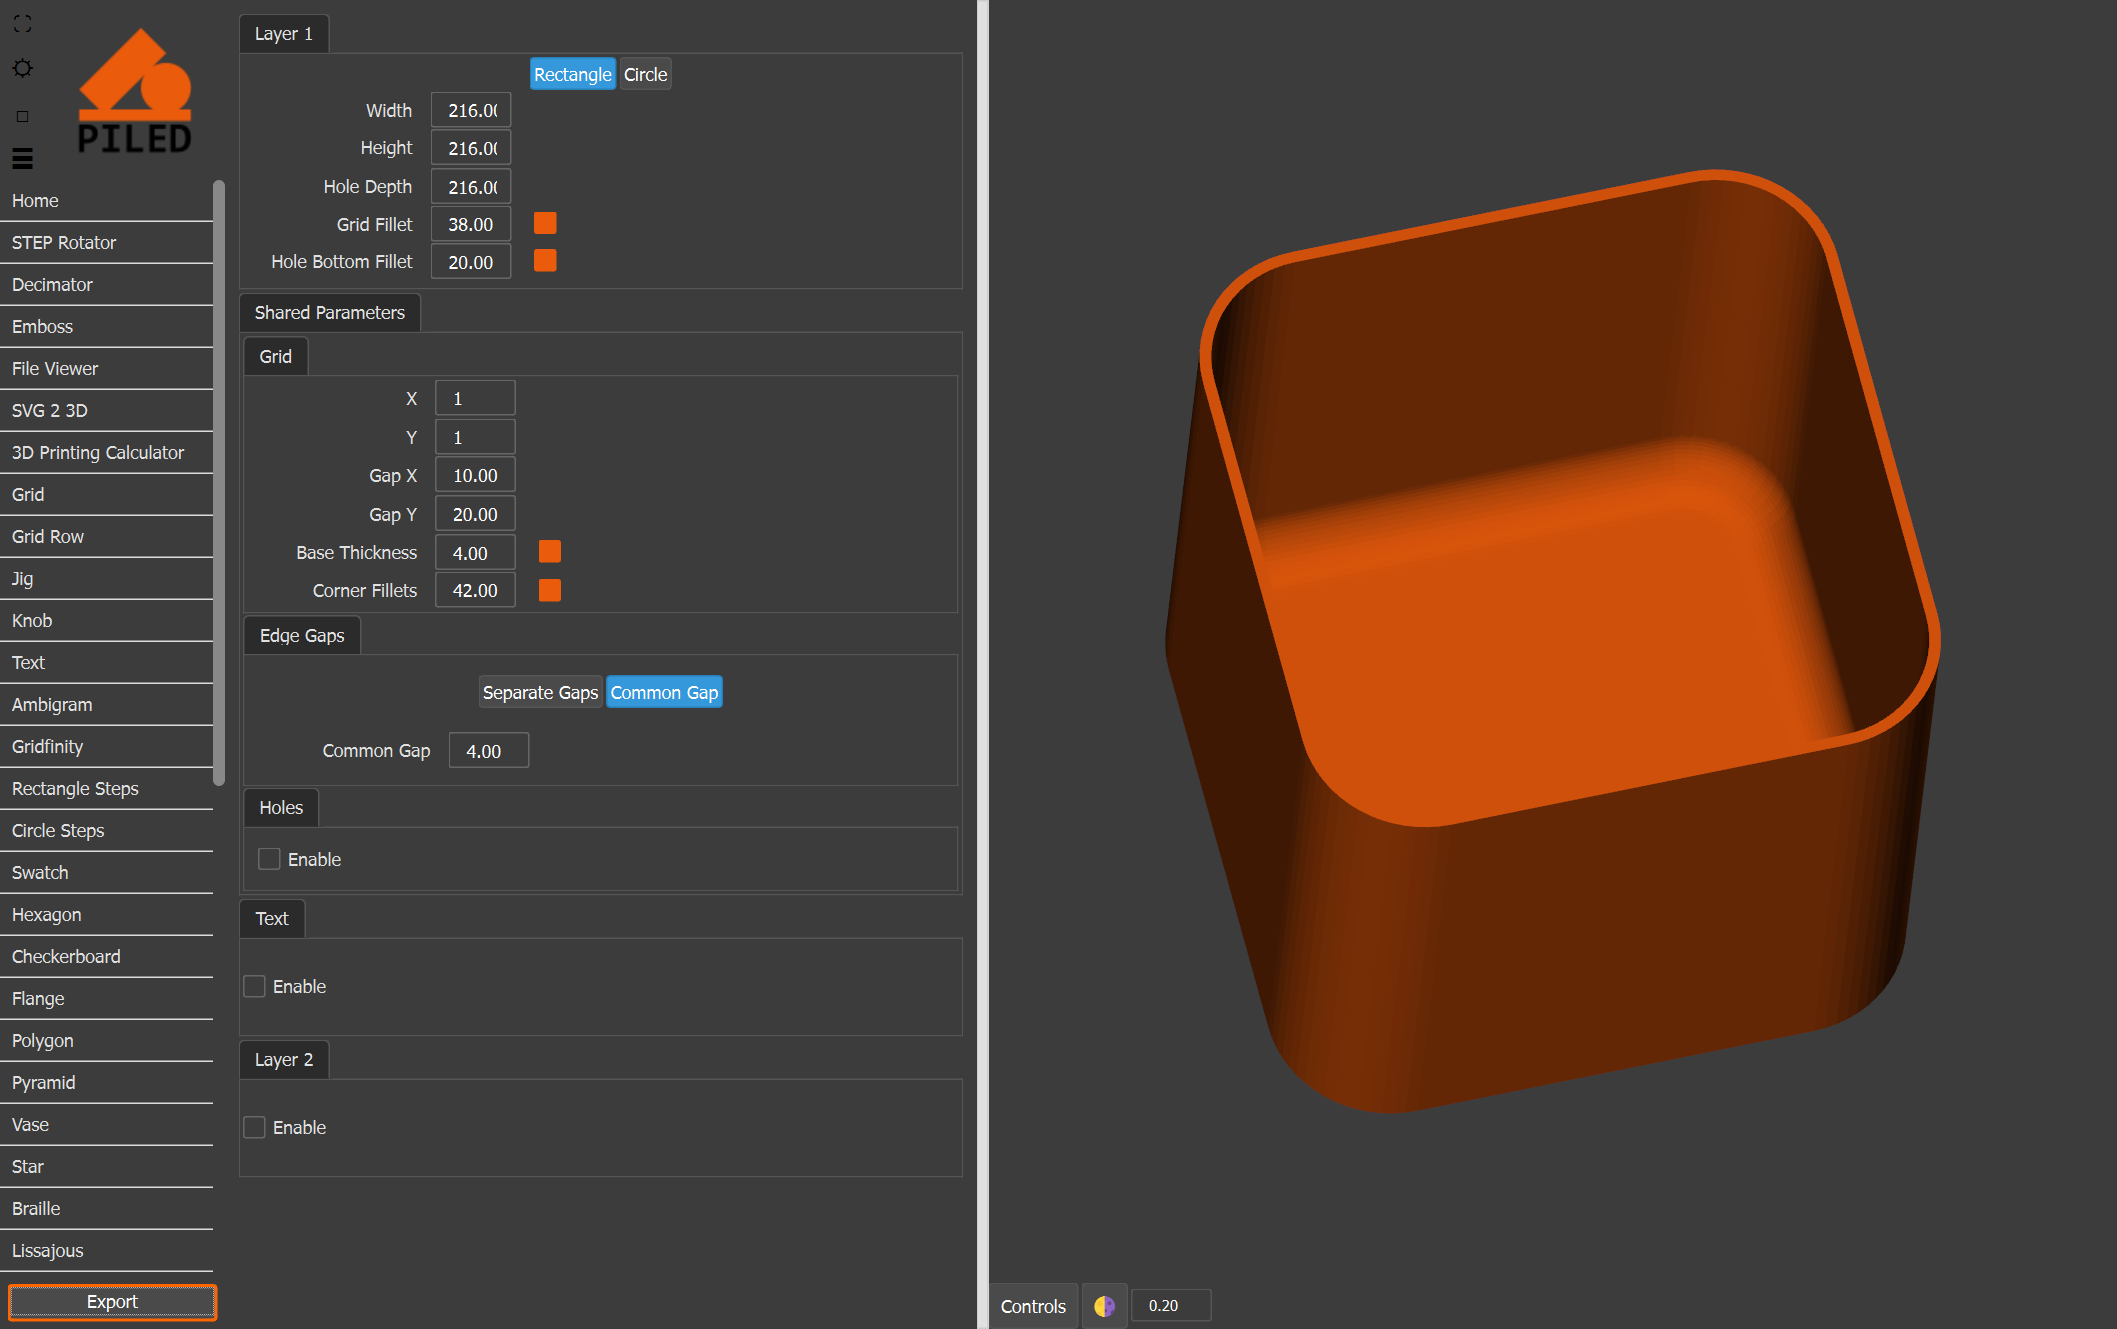The height and width of the screenshot is (1329, 2117).
Task: Open the Lissajous tool
Action: tap(106, 1251)
